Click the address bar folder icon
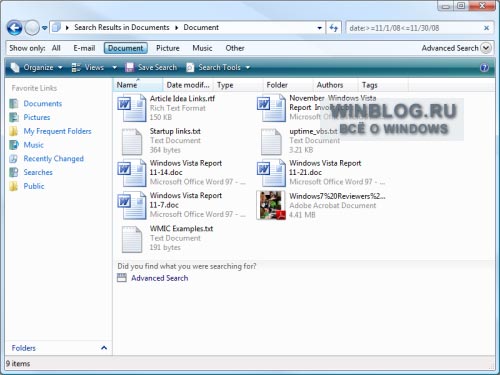Screen dimensions: 500x375 pyautogui.click(x=57, y=27)
